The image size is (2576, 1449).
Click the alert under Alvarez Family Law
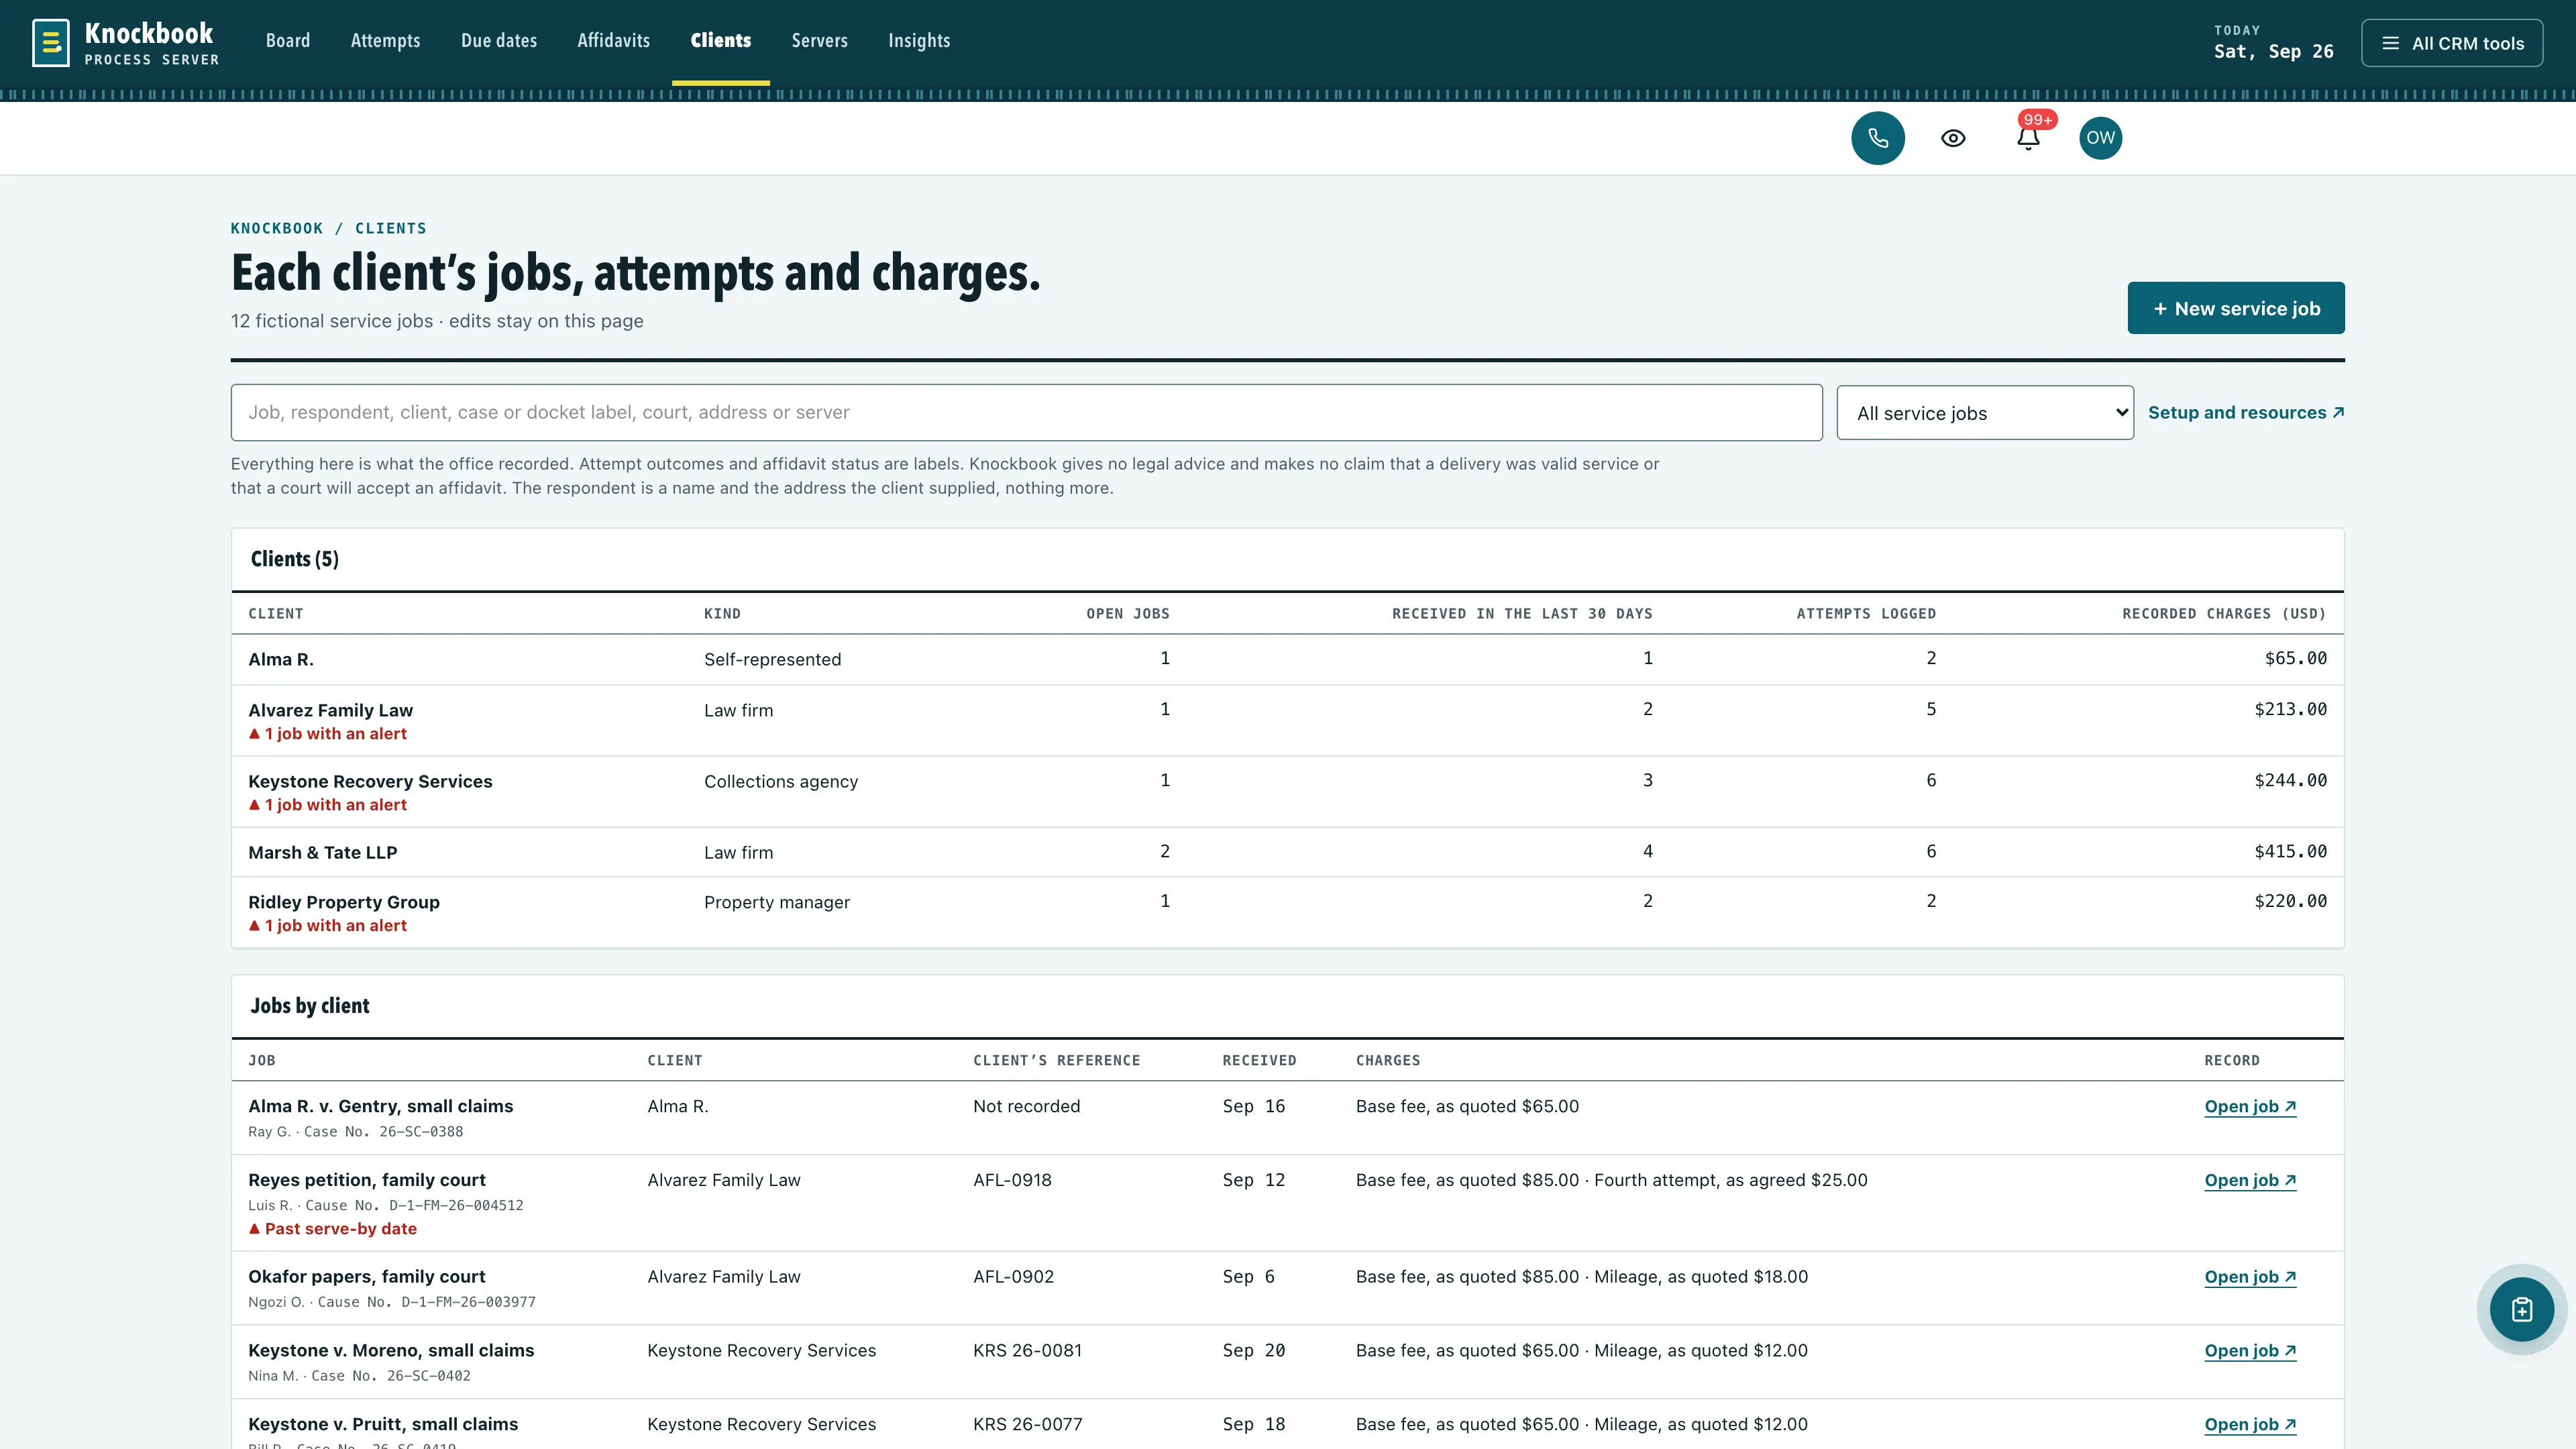tap(328, 734)
